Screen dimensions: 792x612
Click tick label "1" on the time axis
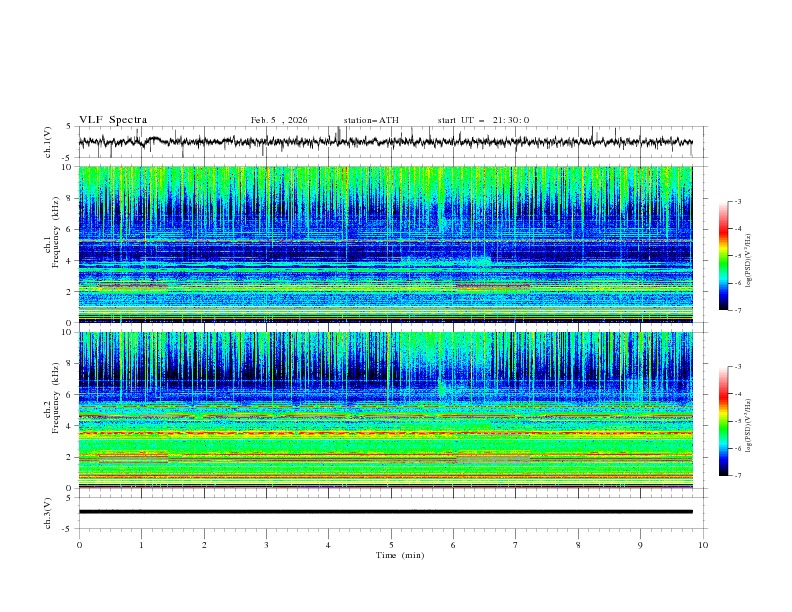[x=141, y=545]
